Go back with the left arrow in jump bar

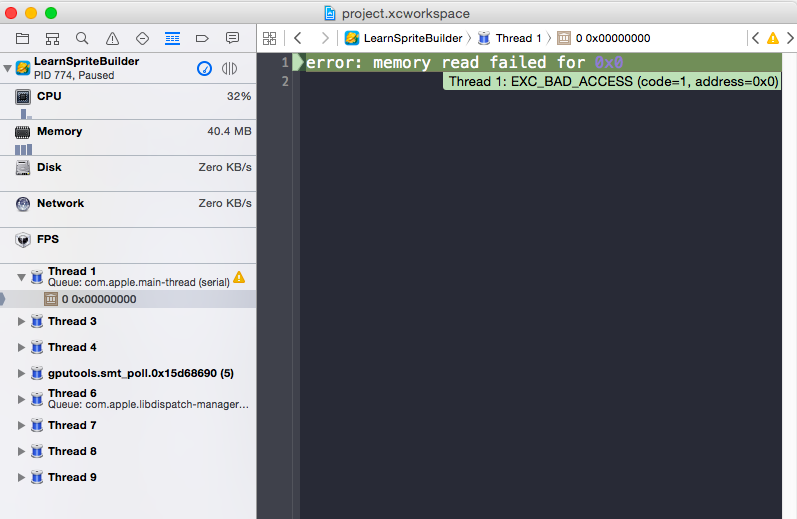pyautogui.click(x=298, y=38)
